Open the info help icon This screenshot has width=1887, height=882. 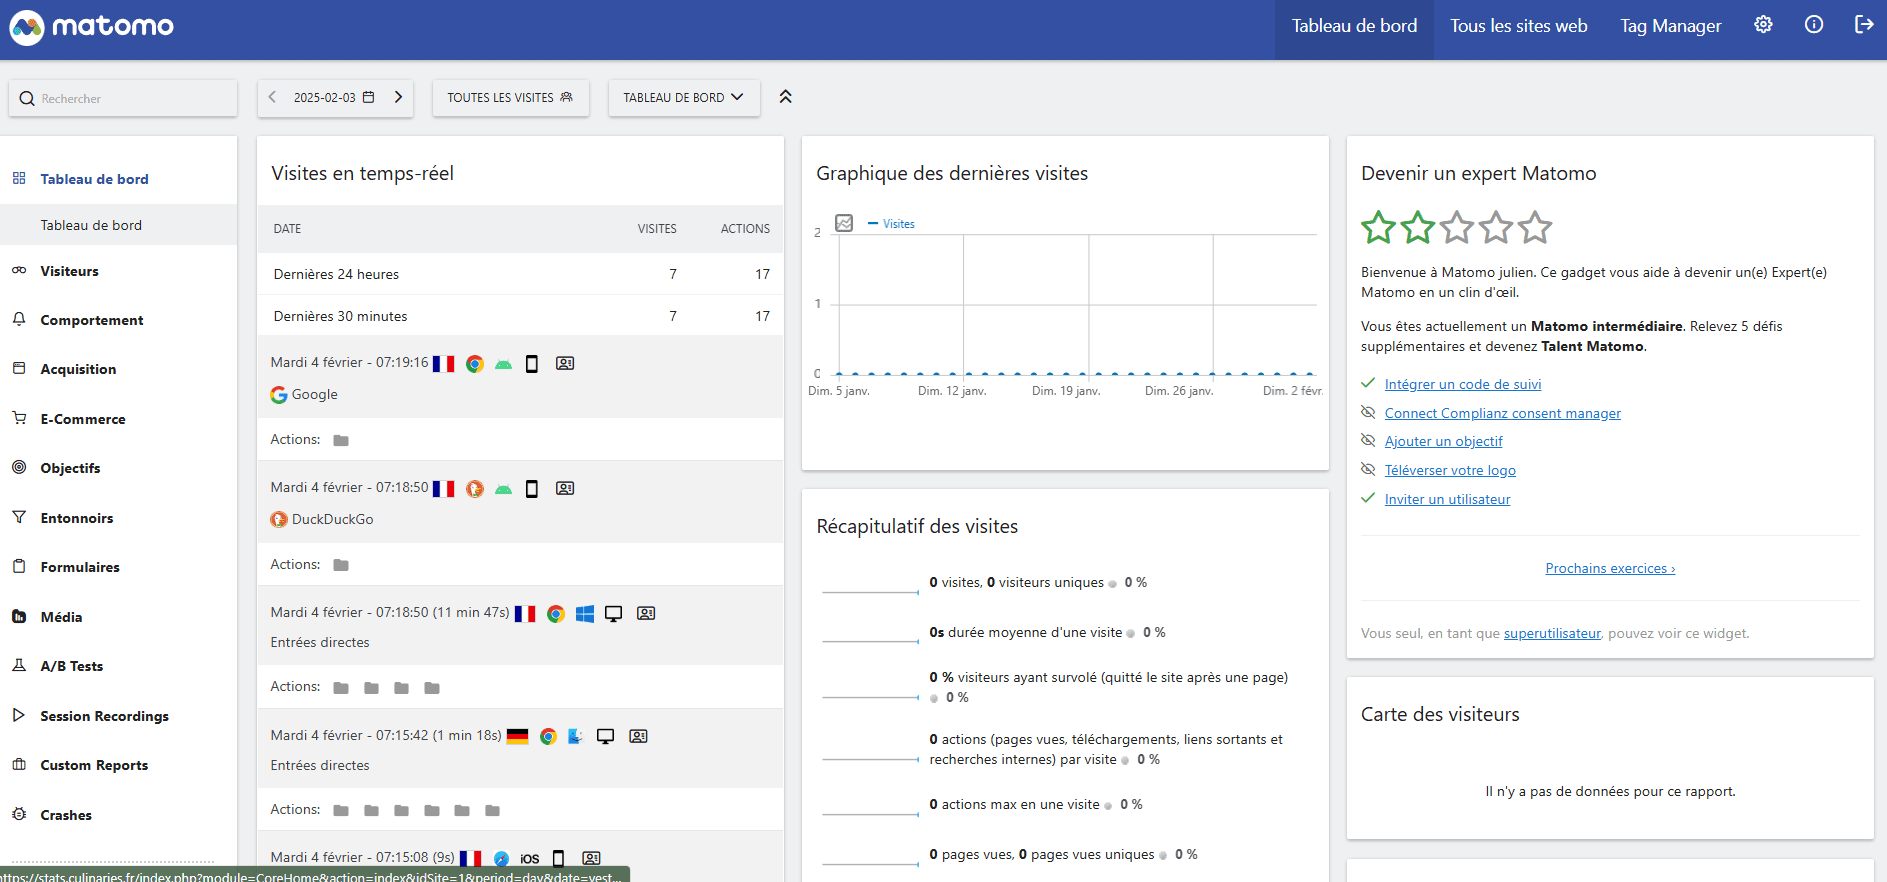click(x=1813, y=25)
